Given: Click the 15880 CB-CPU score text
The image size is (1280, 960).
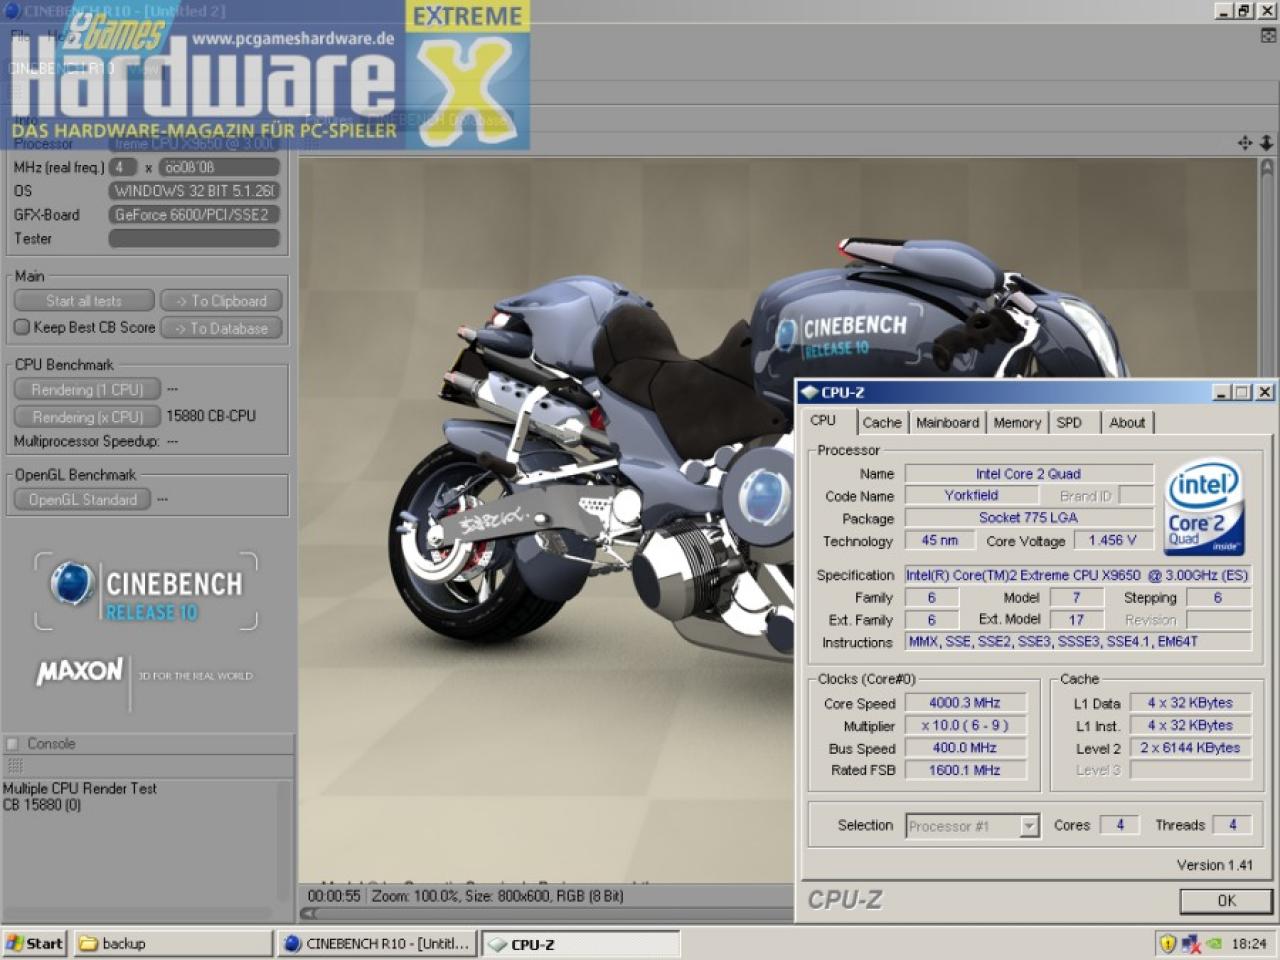Looking at the screenshot, I should click(211, 416).
